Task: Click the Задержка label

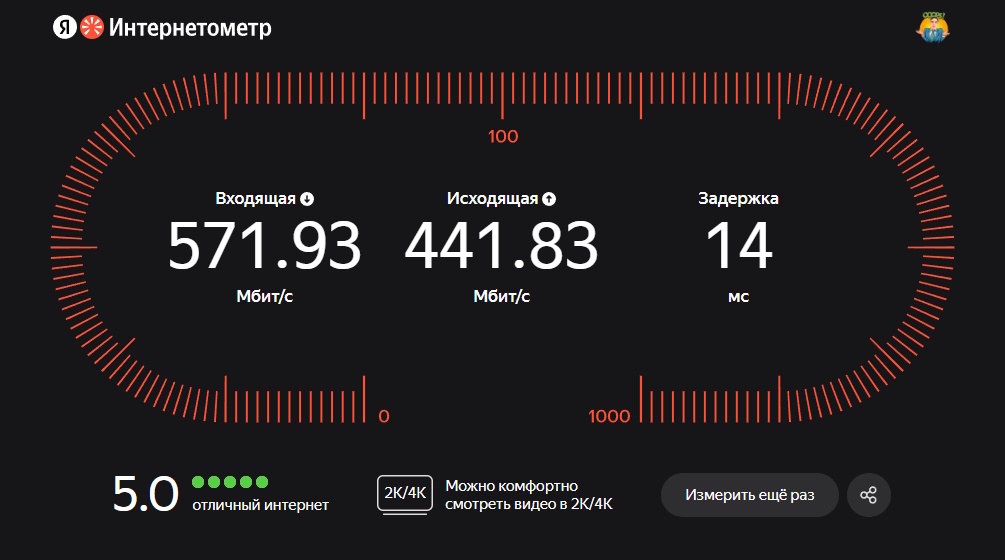Action: (738, 199)
